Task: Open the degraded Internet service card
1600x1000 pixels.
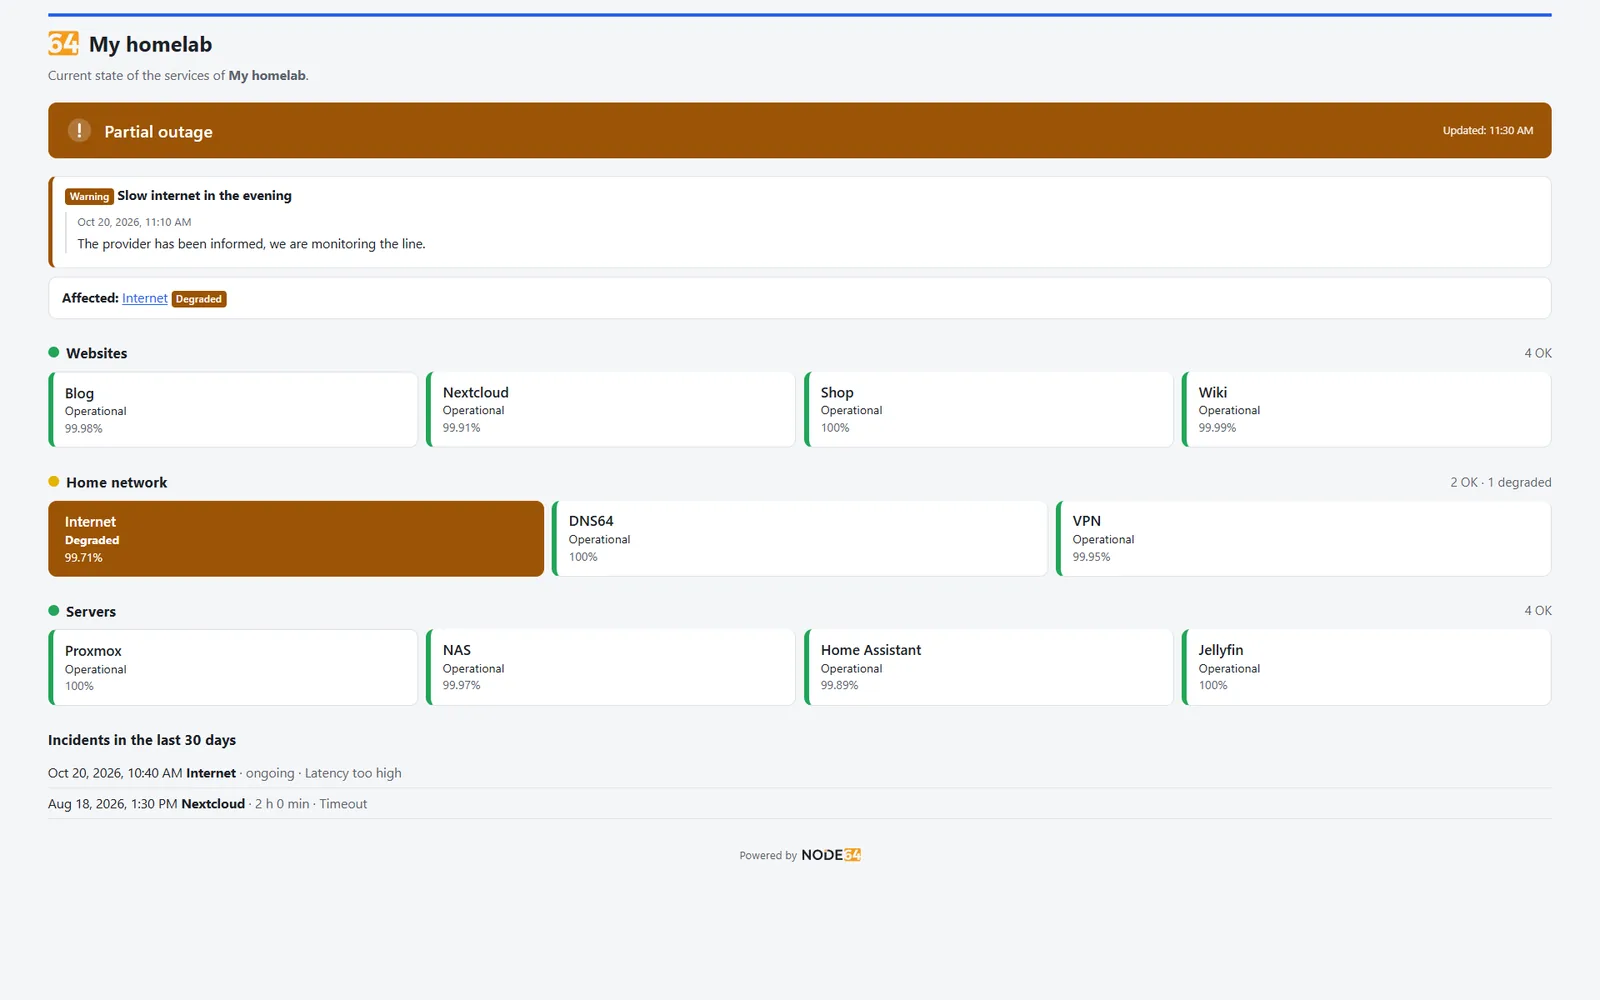Action: tap(296, 539)
